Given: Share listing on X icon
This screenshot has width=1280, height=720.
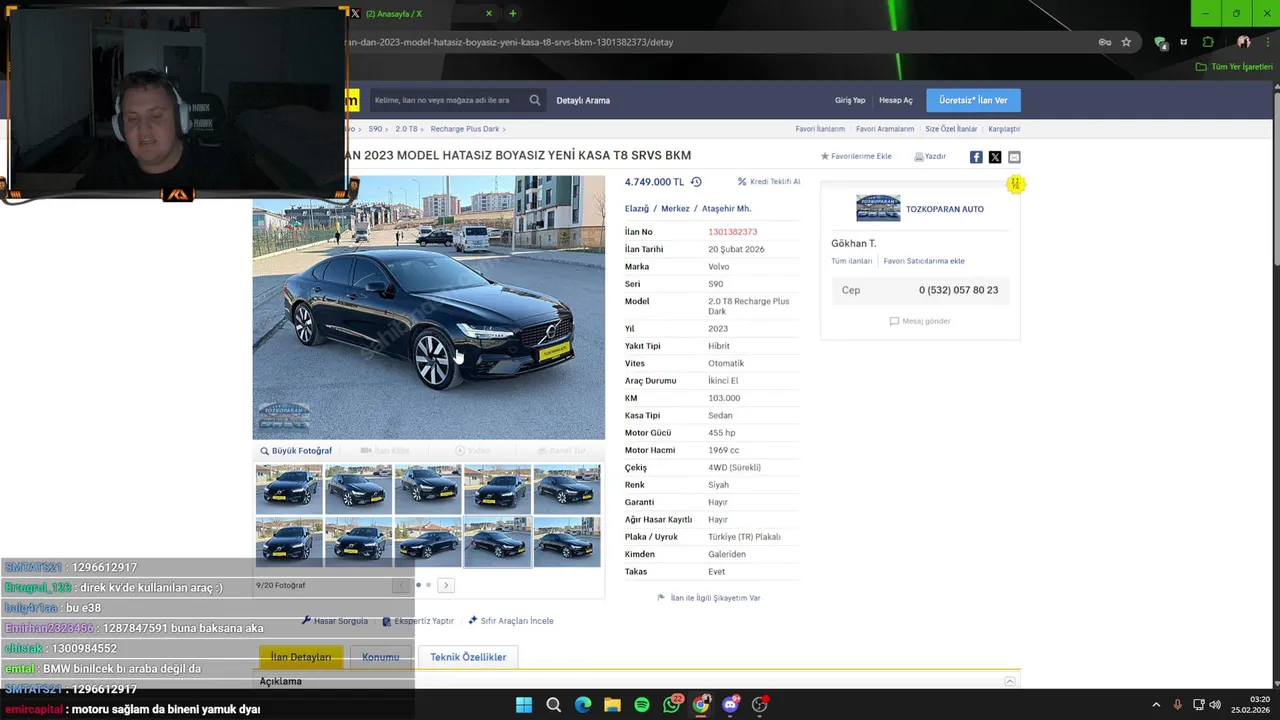Looking at the screenshot, I should (x=995, y=157).
